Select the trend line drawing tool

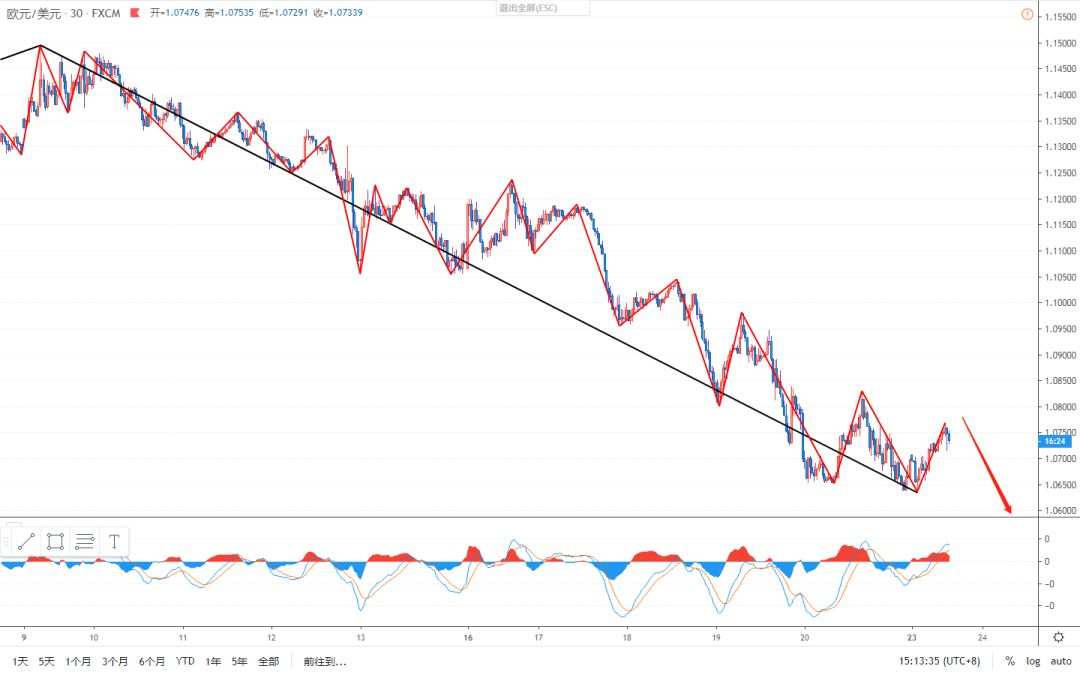(x=26, y=542)
